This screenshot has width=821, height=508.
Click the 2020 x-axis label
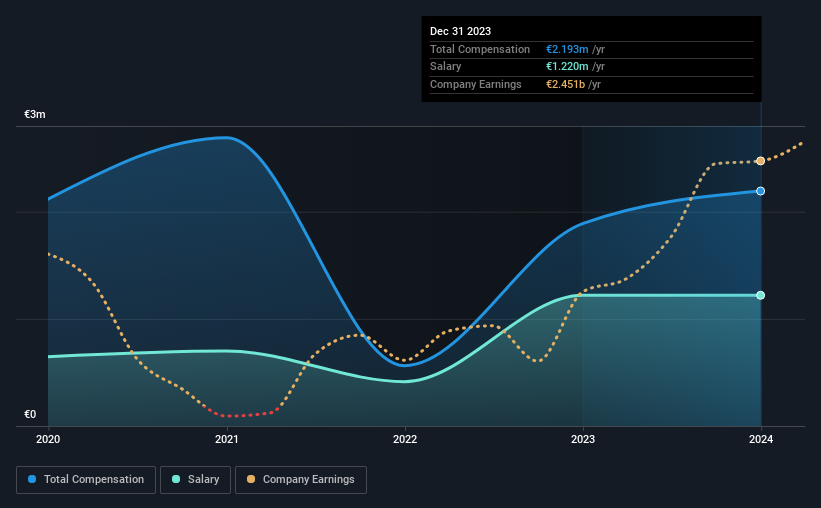[x=48, y=439]
